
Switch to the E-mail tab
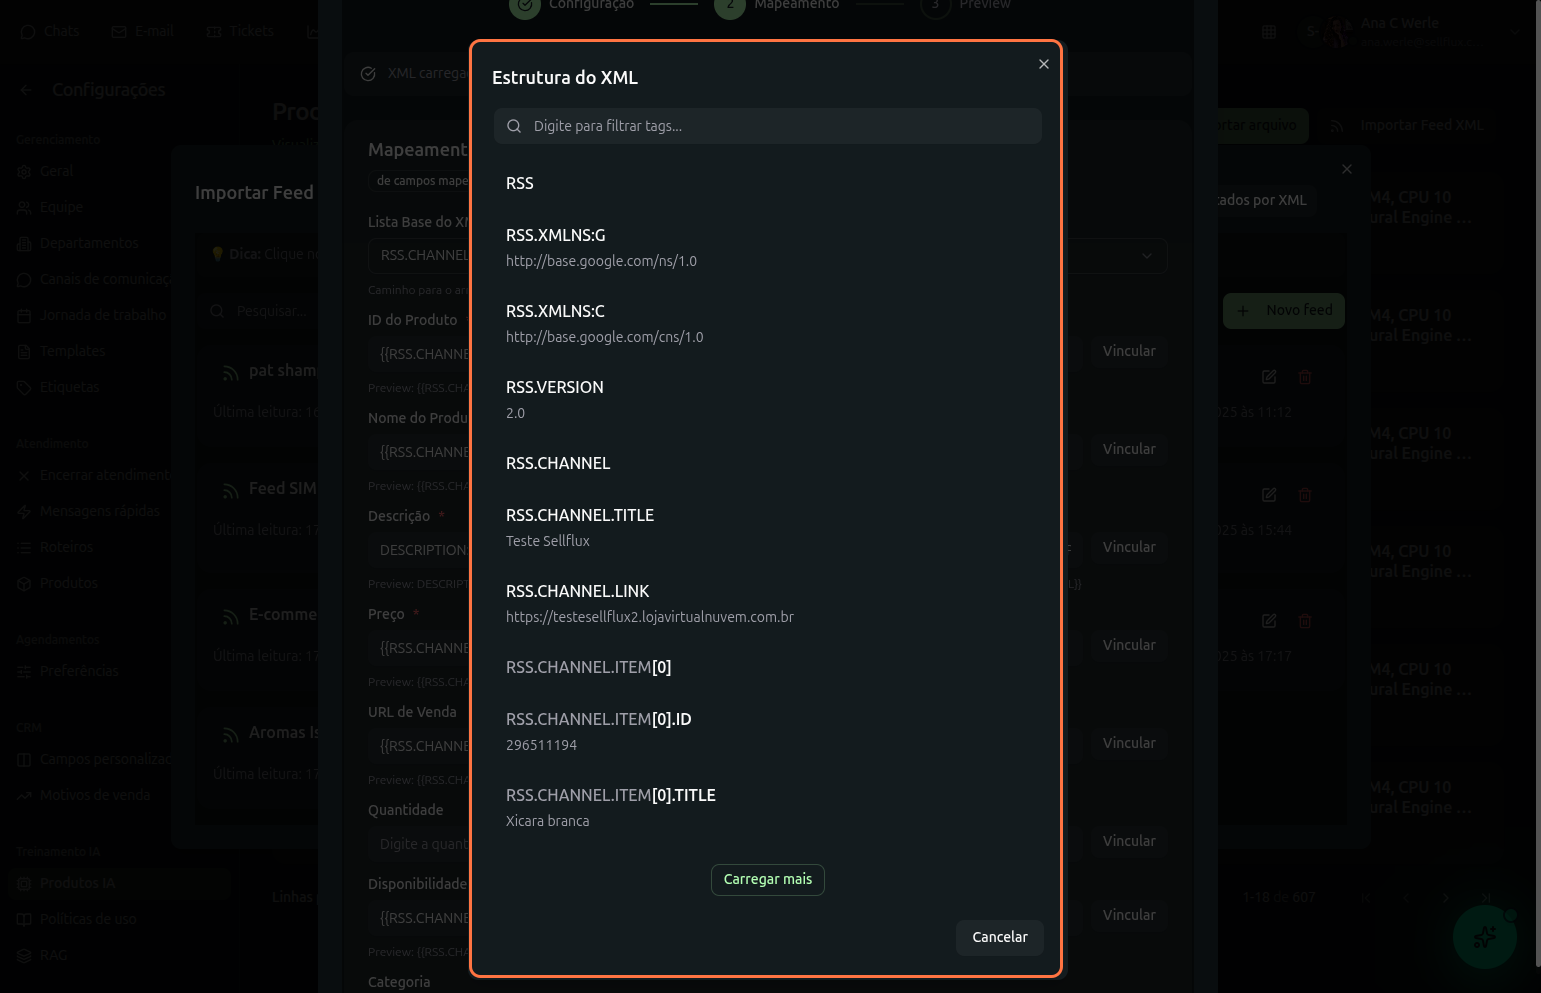(143, 32)
